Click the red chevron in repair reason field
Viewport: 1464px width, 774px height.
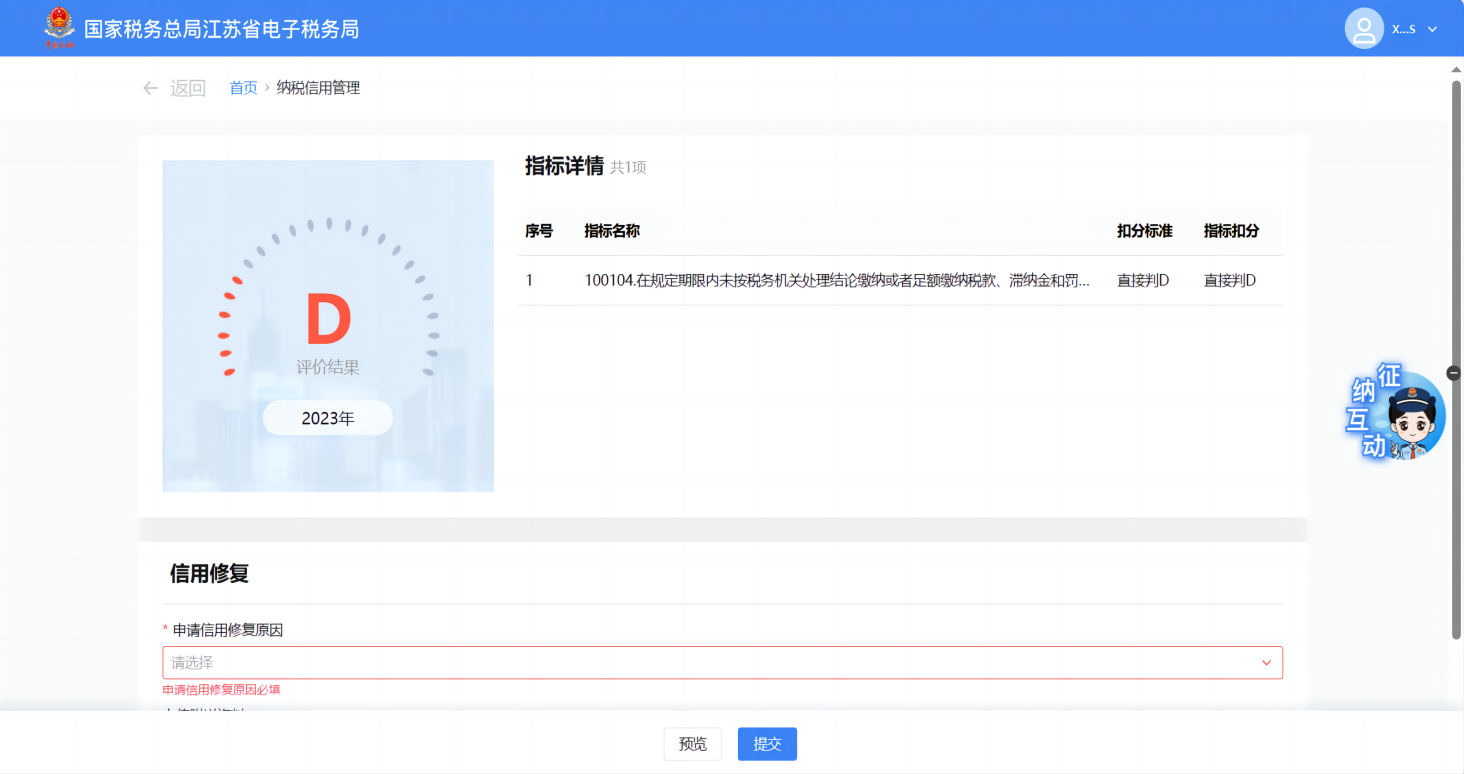[1266, 663]
